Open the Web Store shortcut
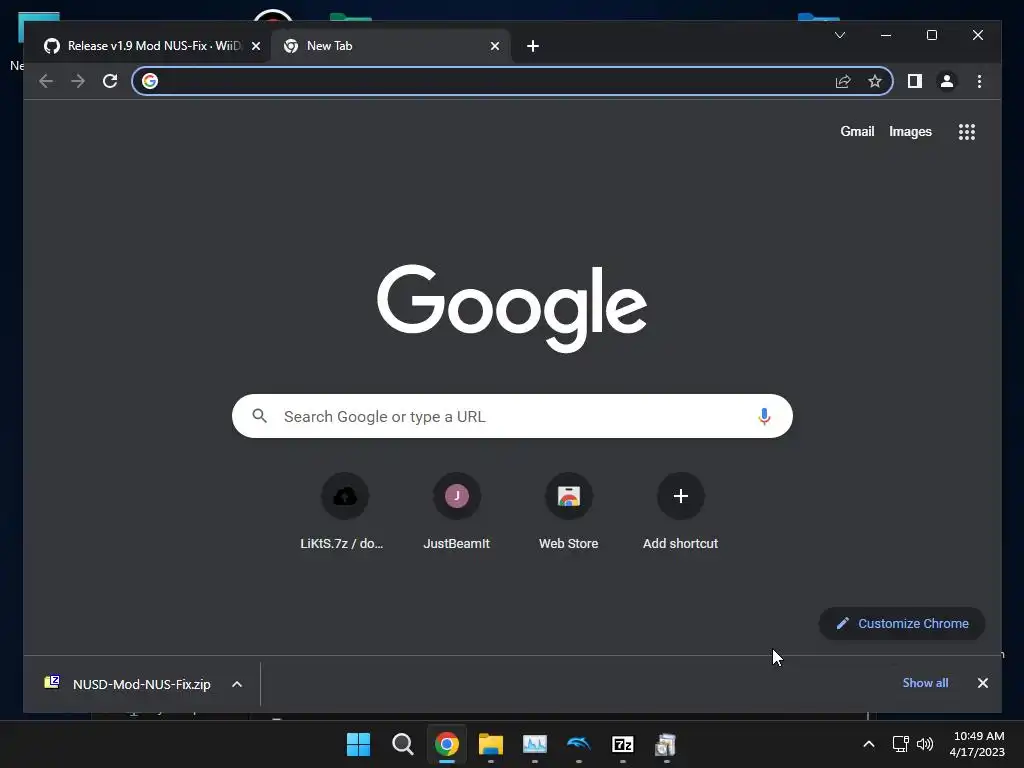1024x768 pixels. pos(568,511)
